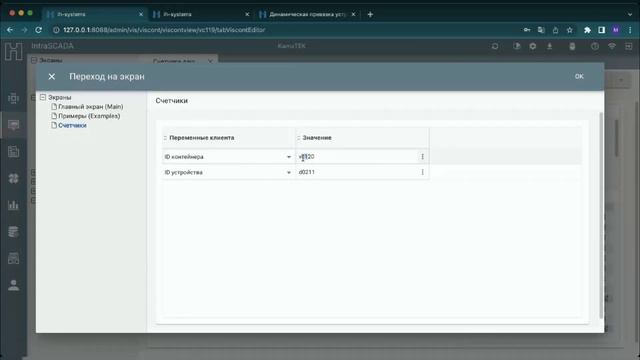Open the devices icon in left sidebar
The width and height of the screenshot is (640, 360).
click(x=13, y=98)
